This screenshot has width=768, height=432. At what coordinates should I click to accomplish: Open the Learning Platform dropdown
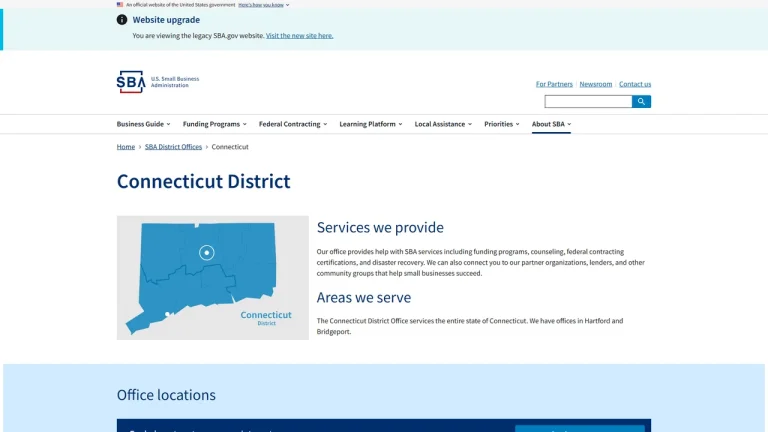click(x=371, y=124)
